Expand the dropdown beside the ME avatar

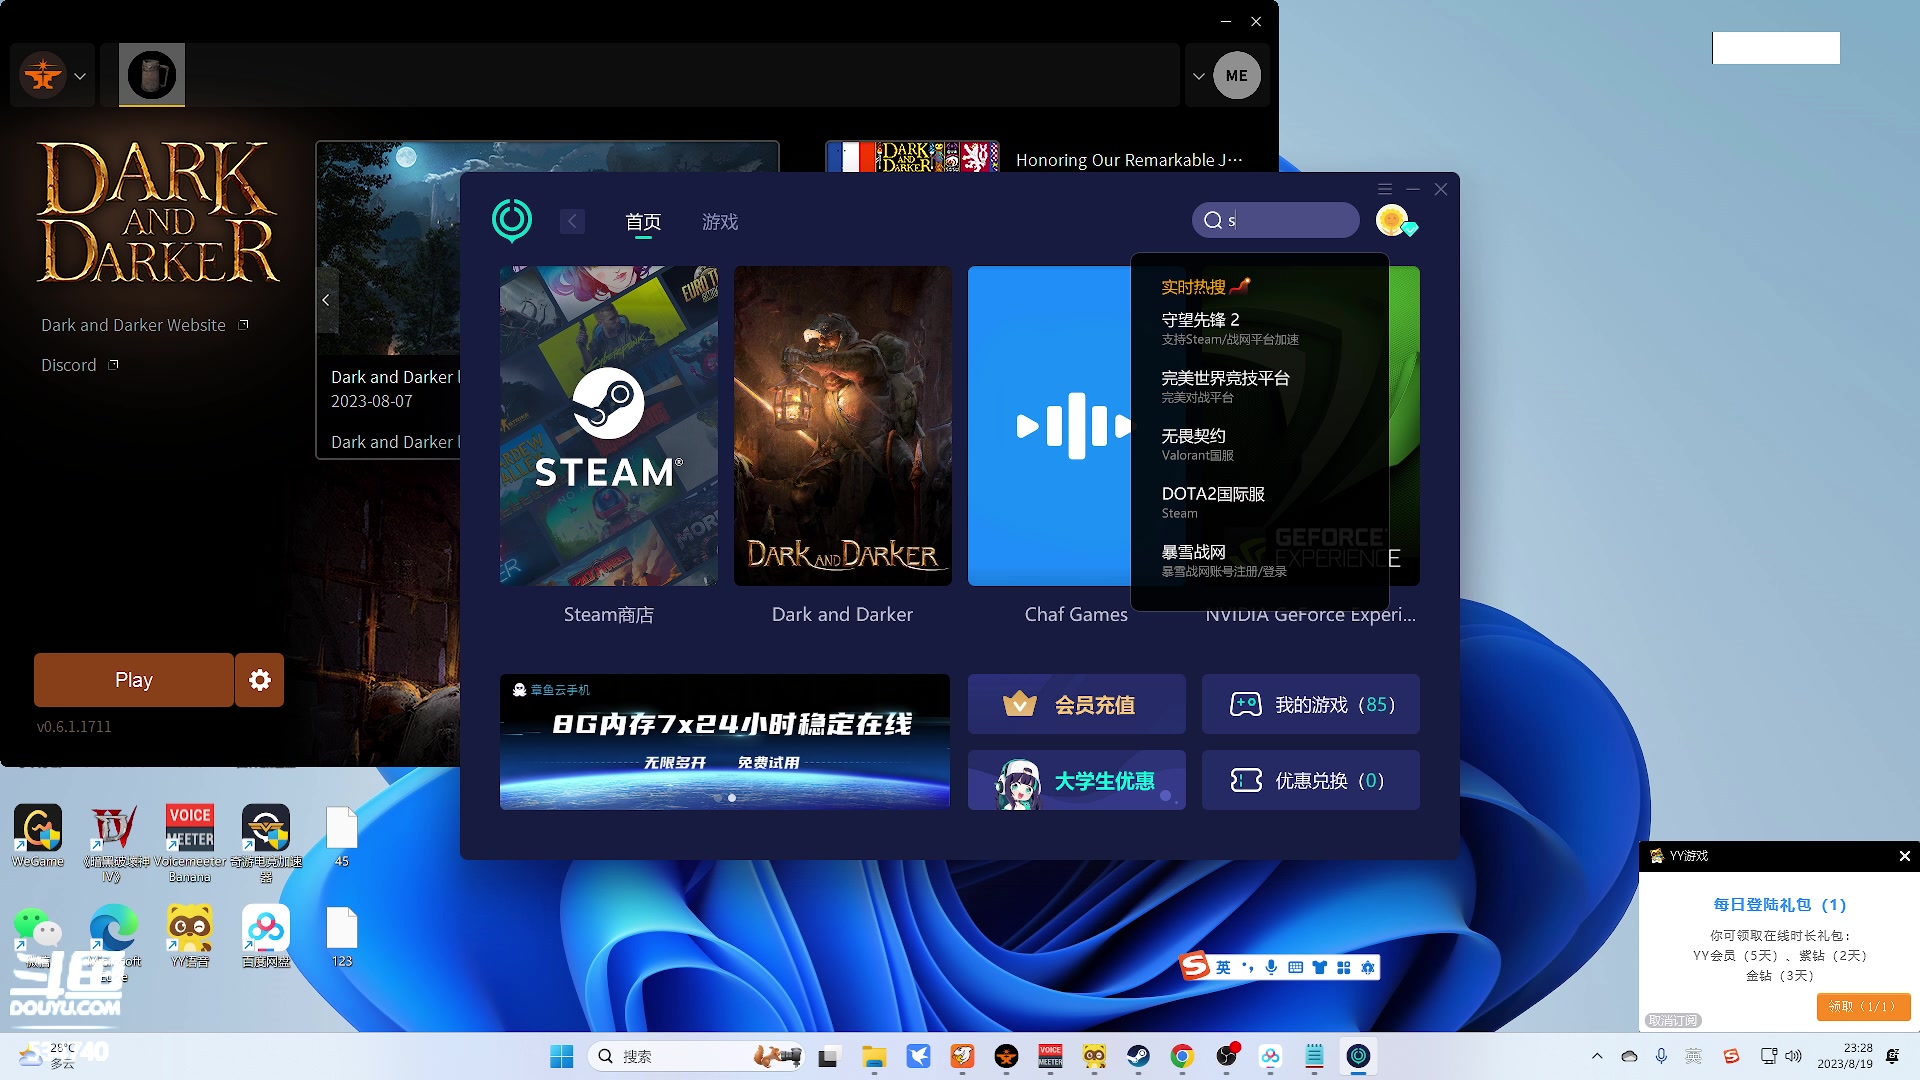click(1199, 76)
